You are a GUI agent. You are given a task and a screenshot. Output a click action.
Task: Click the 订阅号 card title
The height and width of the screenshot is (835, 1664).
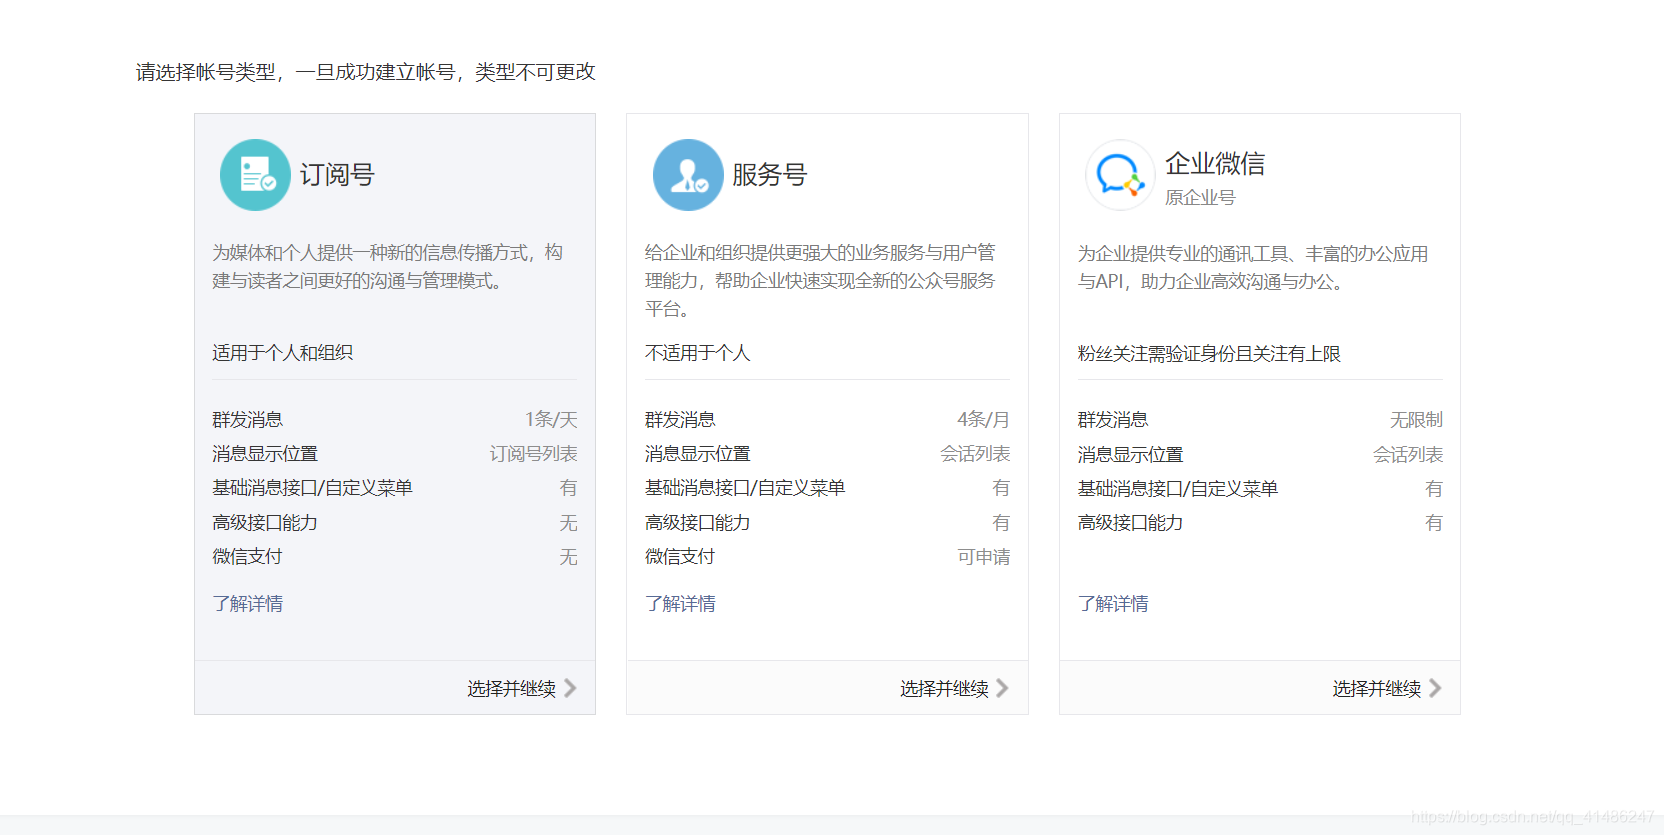tap(337, 175)
